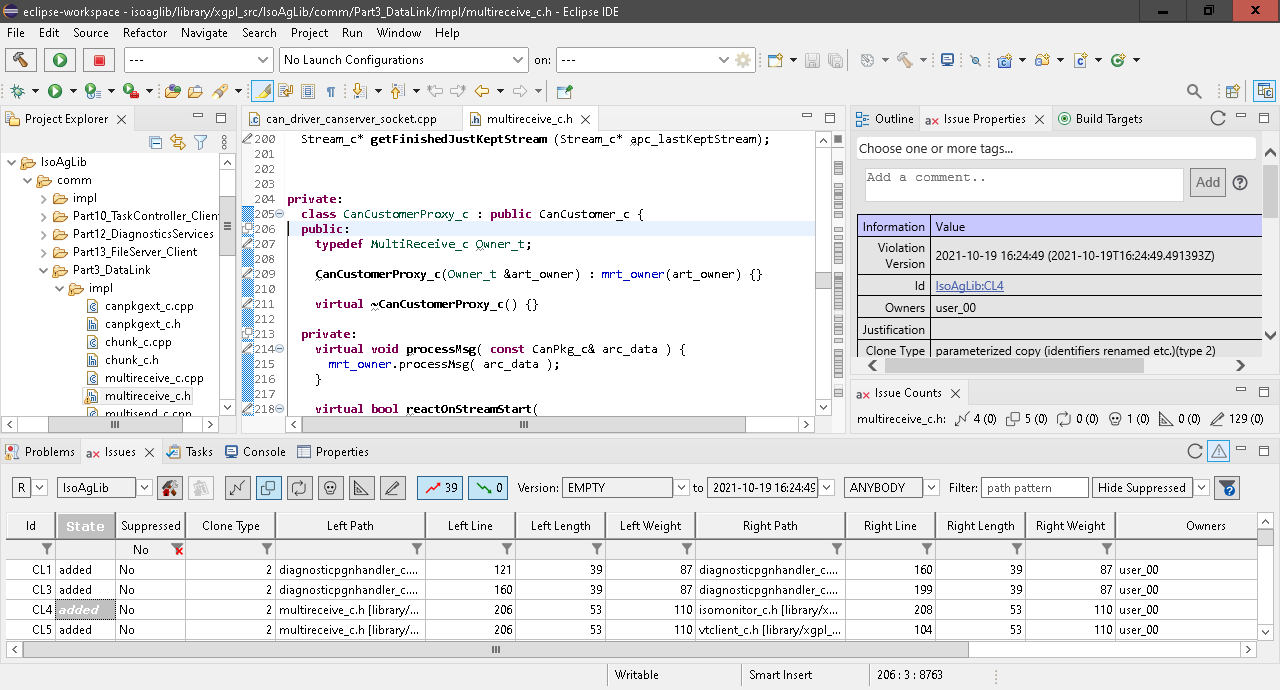Click the refresh icon in Issues view
Image resolution: width=1280 pixels, height=690 pixels.
1194,452
